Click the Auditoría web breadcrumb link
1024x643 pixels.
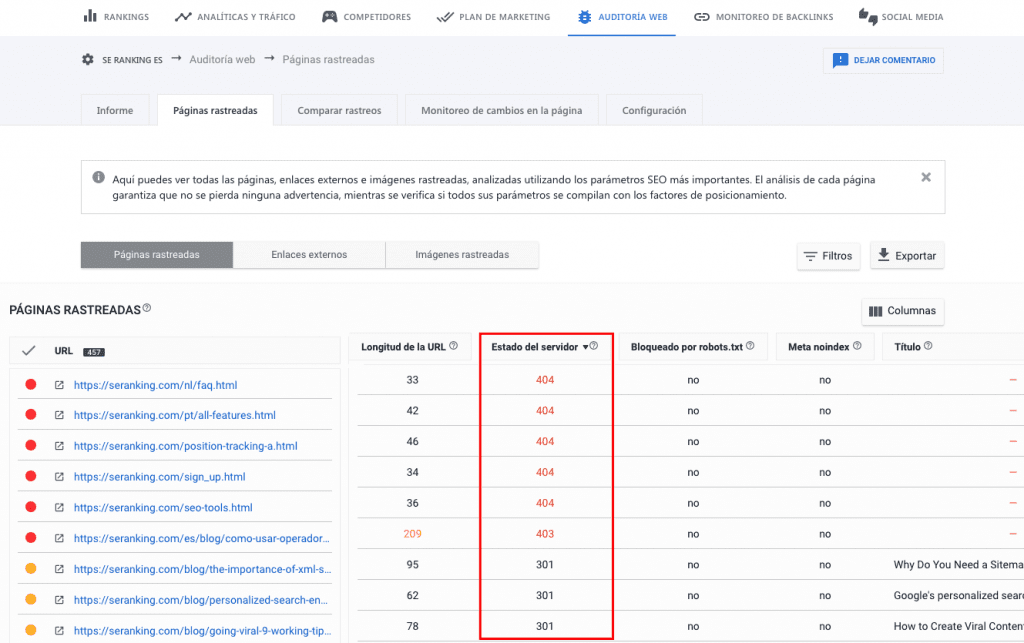(x=222, y=59)
